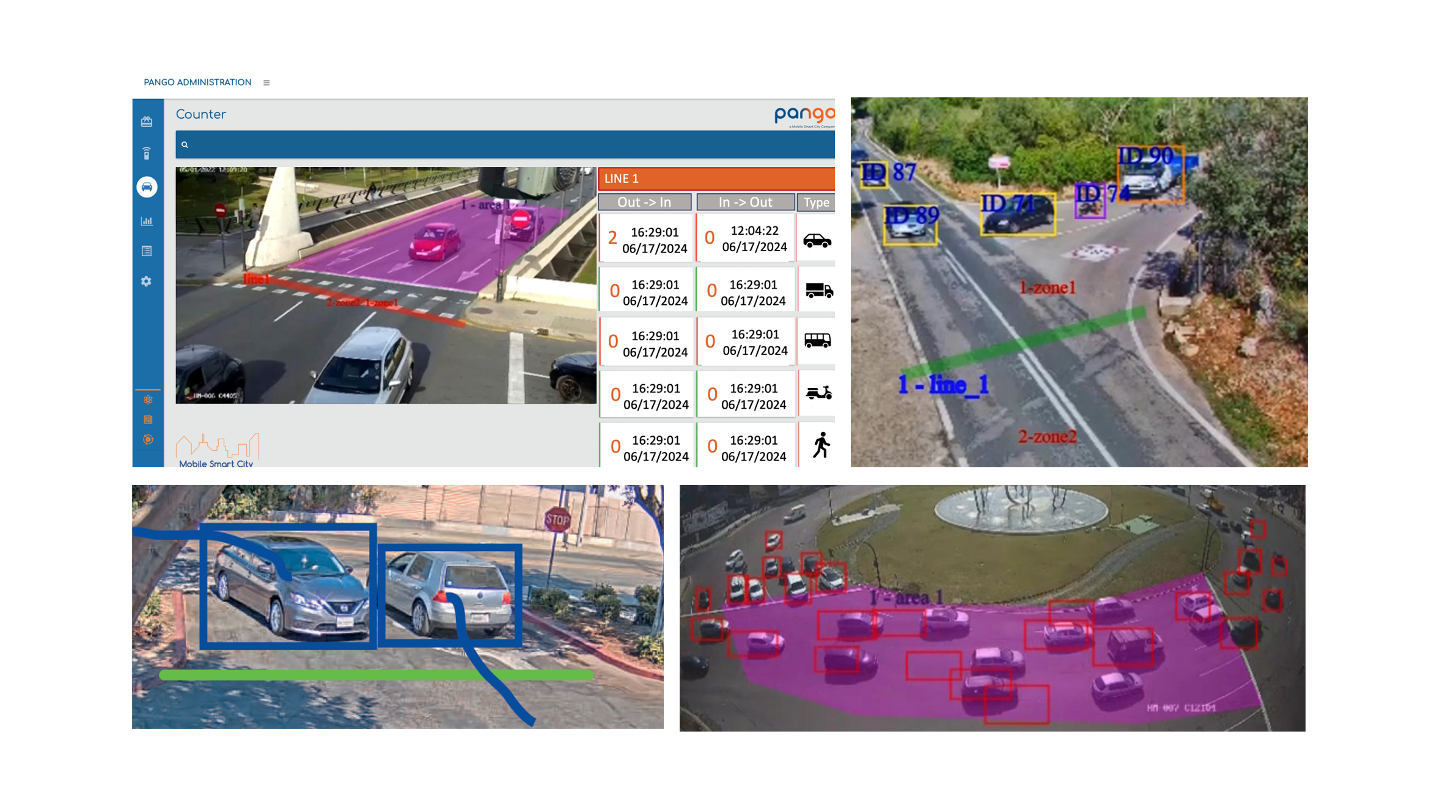The height and width of the screenshot is (810, 1440).
Task: Click the top dashboard icon in sidebar
Action: click(x=147, y=122)
